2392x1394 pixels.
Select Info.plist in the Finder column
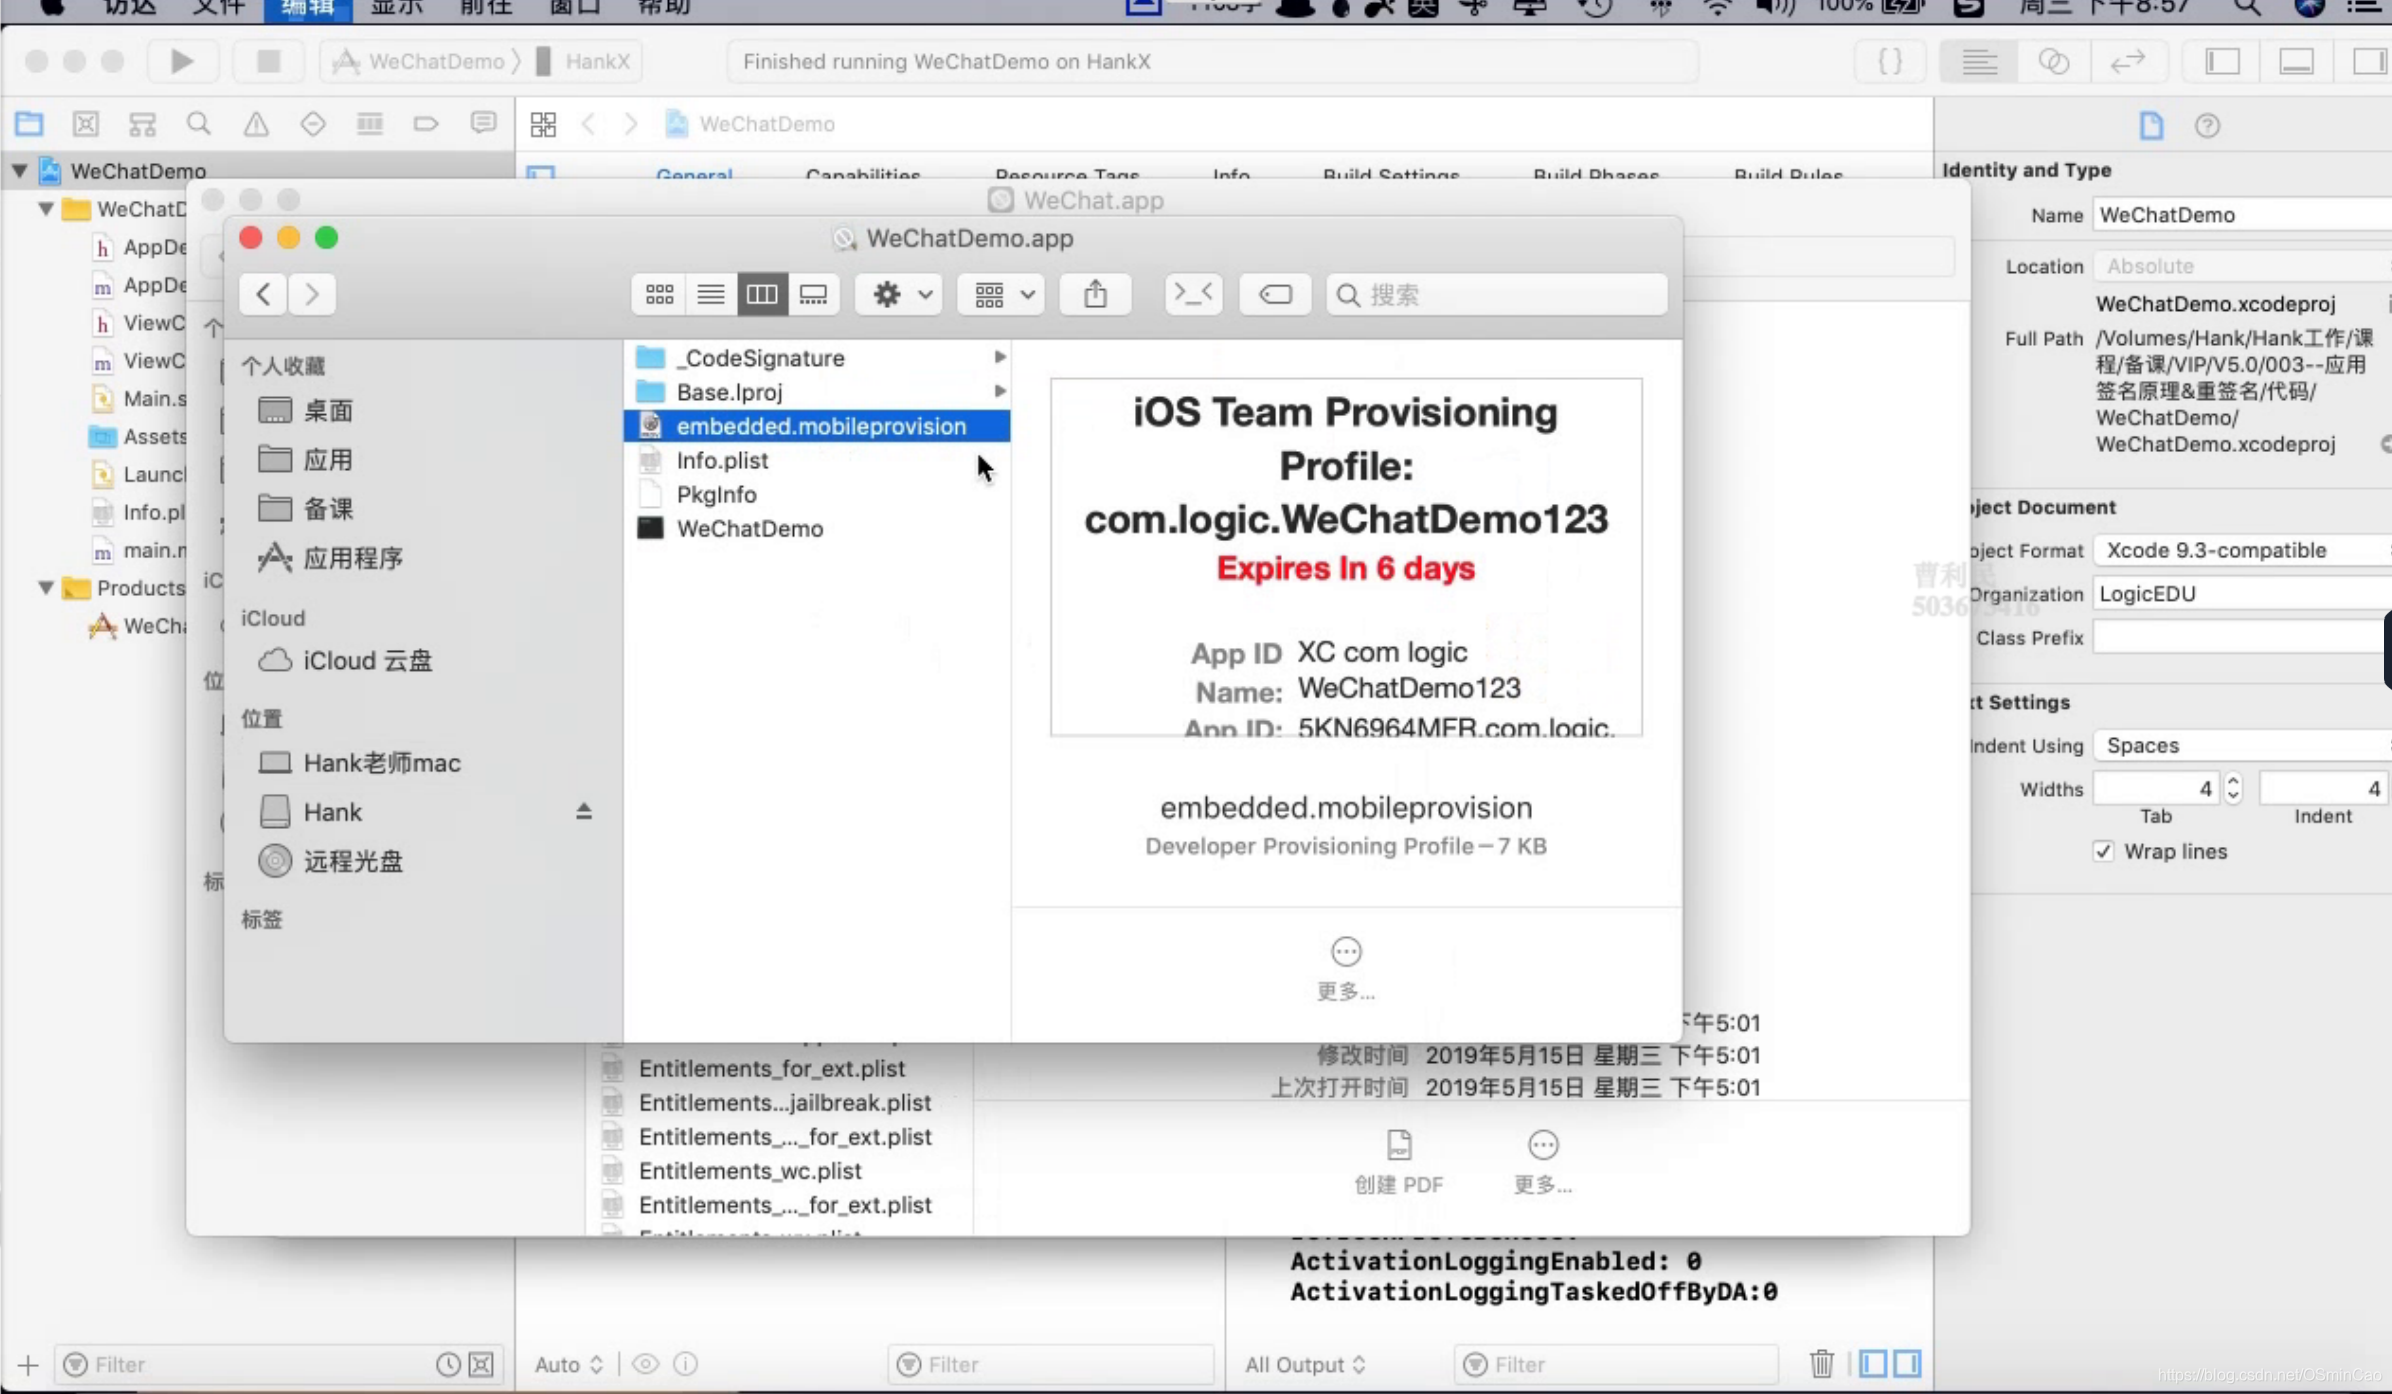722,460
